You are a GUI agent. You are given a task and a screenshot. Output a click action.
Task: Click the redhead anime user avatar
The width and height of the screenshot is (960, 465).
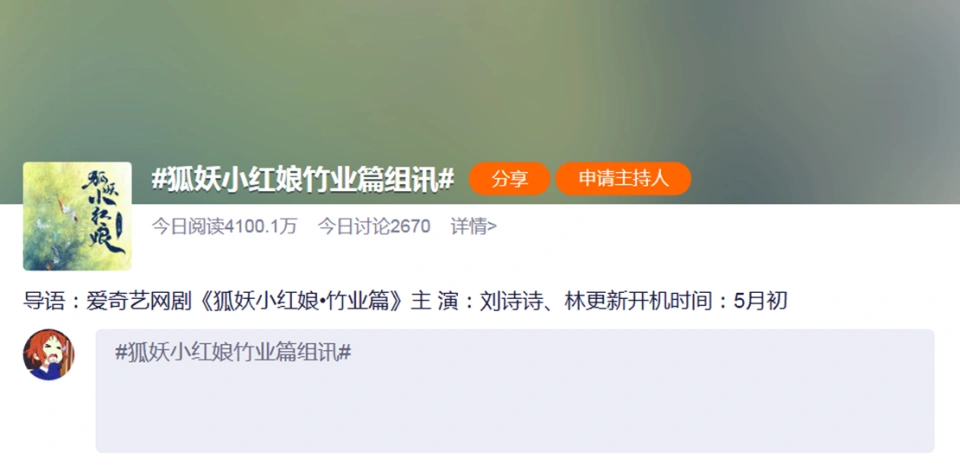[49, 355]
